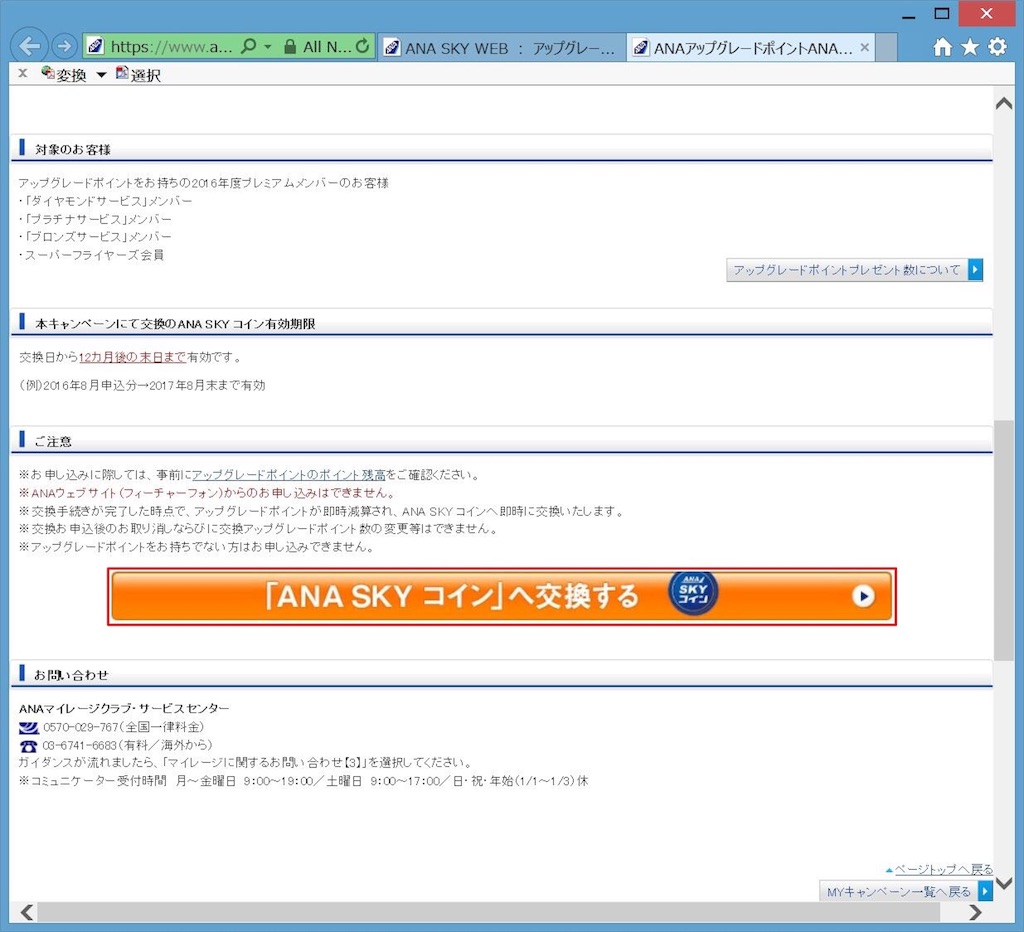1024x932 pixels.
Task: Click the お問い合わせ section heading
Action: pos(71,675)
